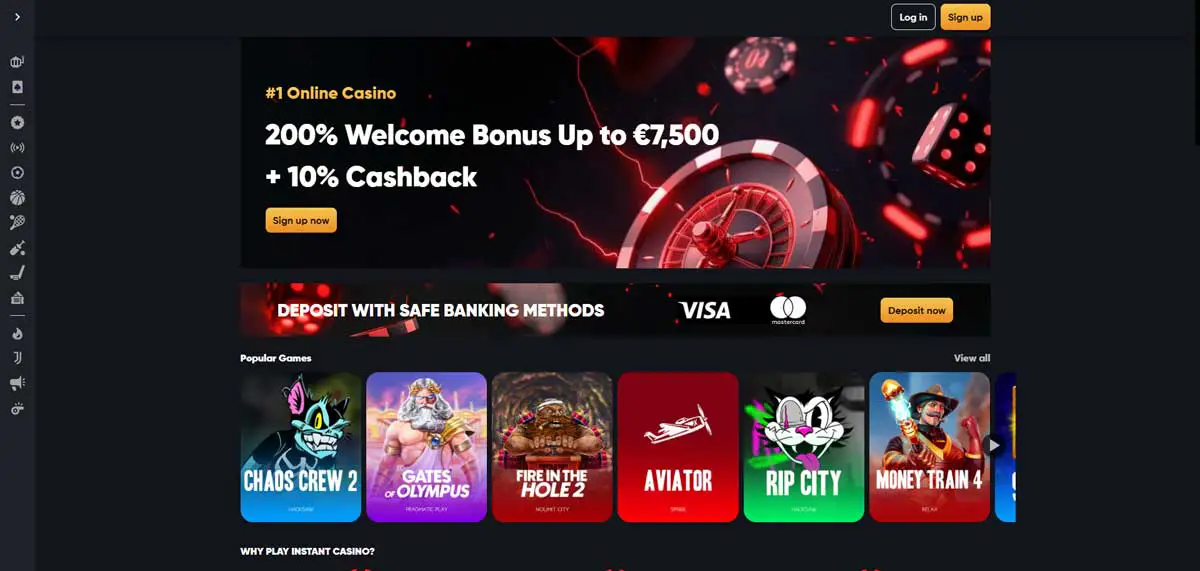
Task: Launch the Aviator game tile
Action: pyautogui.click(x=678, y=447)
